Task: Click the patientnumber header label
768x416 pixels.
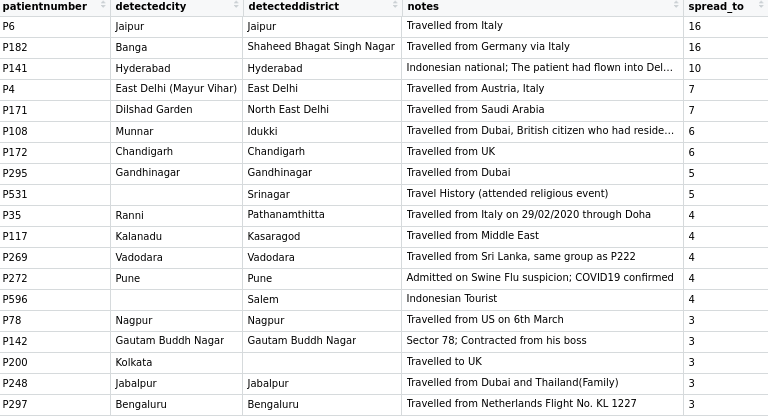Action: click(45, 6)
